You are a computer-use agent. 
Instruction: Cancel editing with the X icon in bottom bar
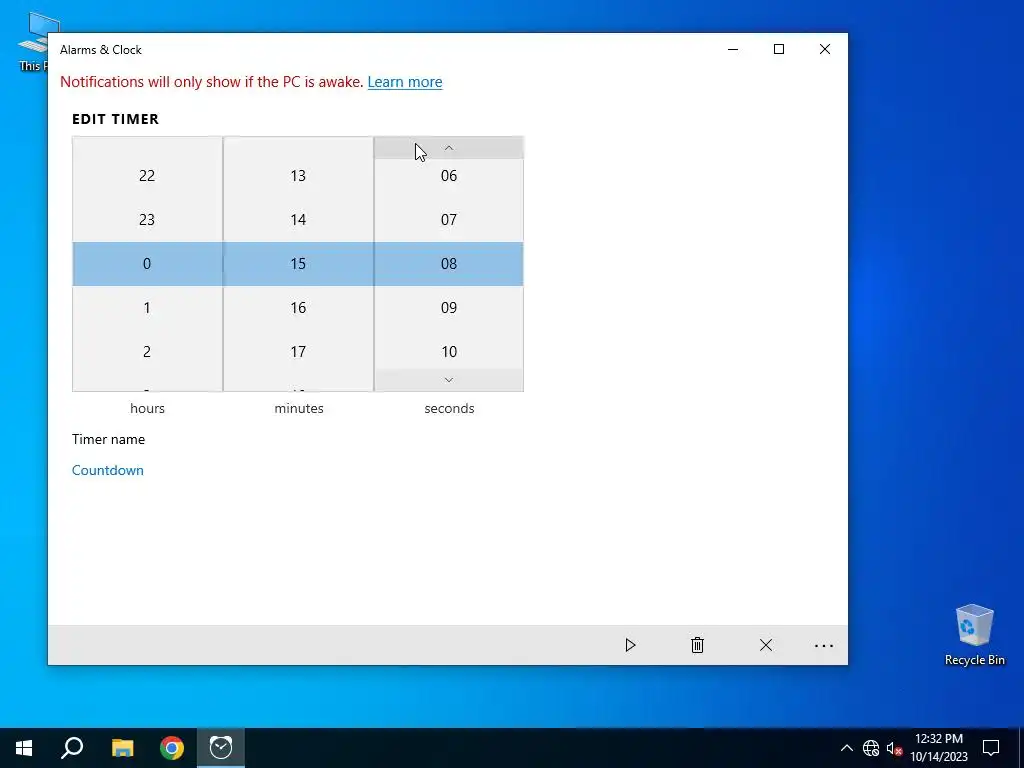point(766,645)
